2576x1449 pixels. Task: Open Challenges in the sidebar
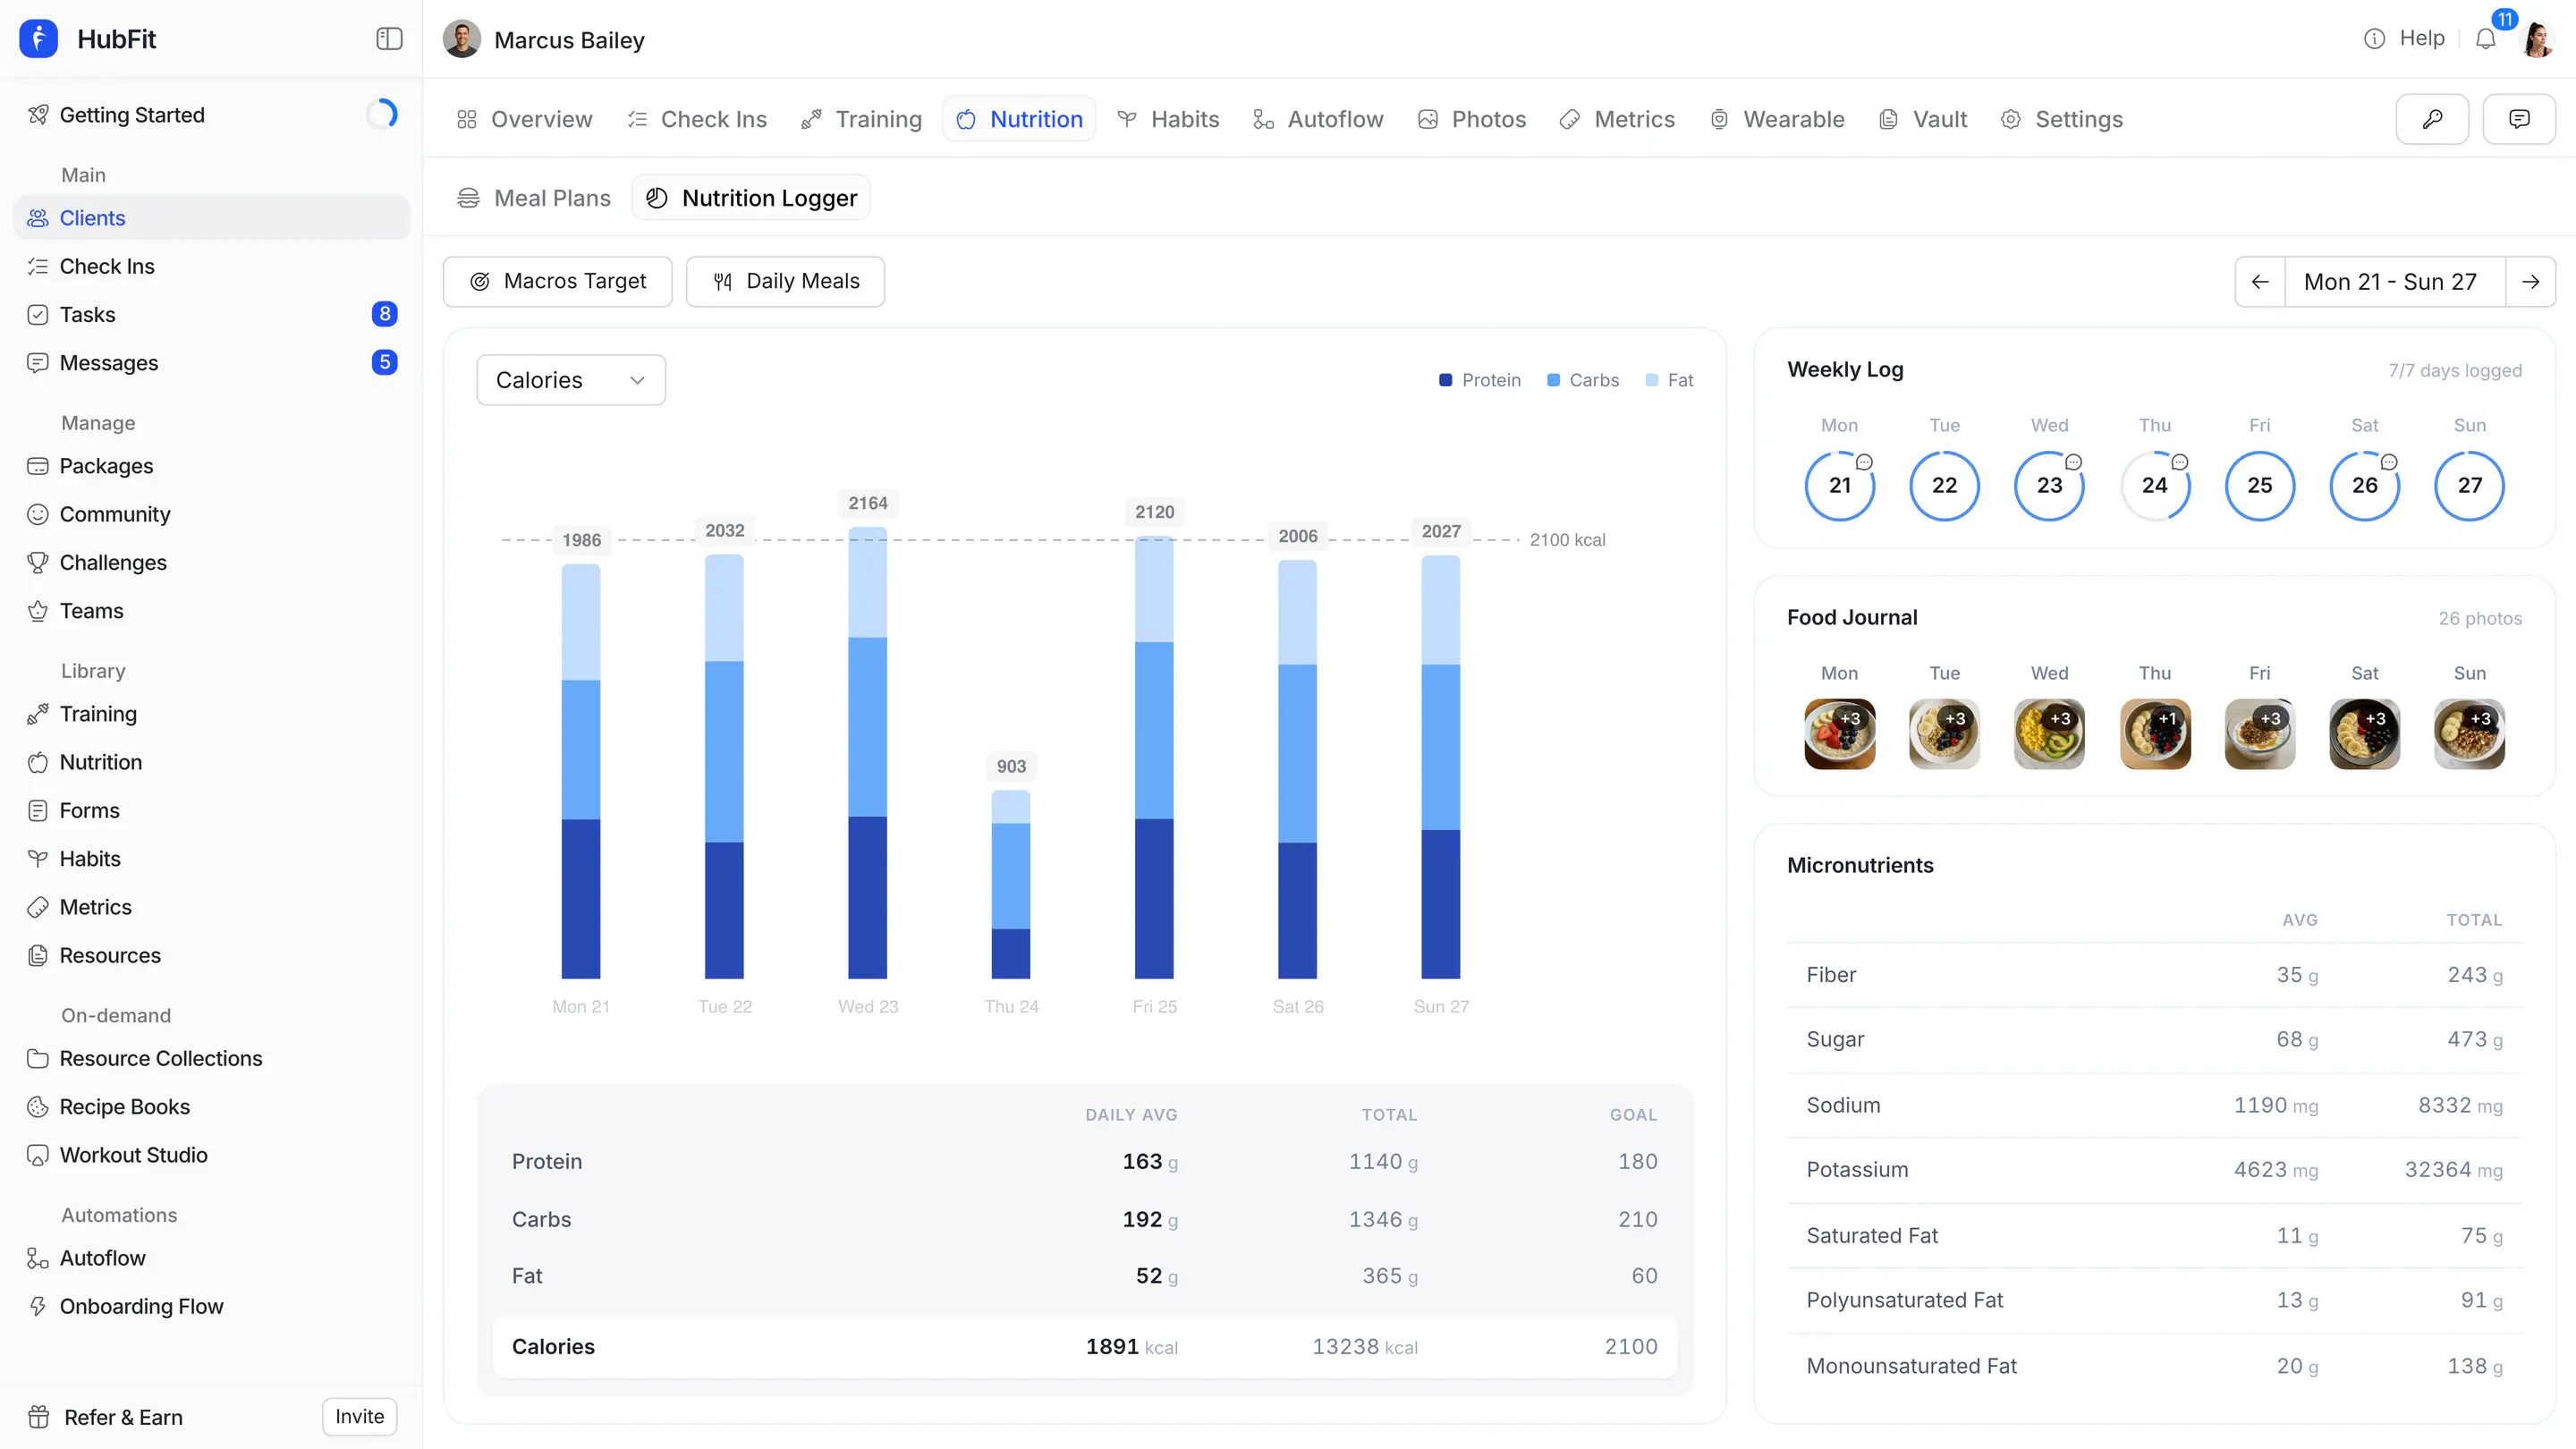coord(212,563)
